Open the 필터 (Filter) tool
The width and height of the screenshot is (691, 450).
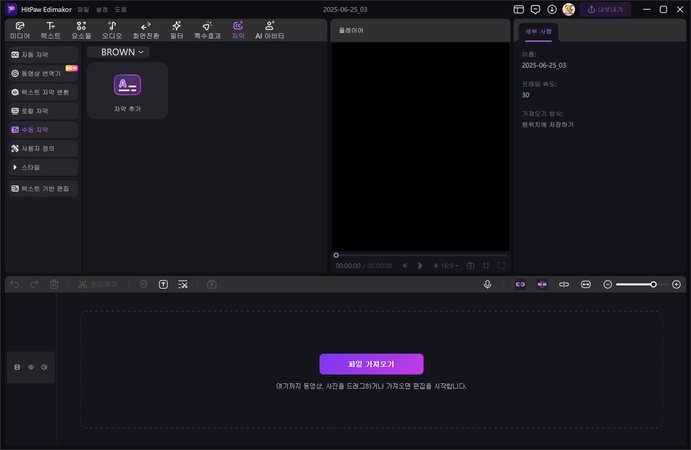(176, 30)
